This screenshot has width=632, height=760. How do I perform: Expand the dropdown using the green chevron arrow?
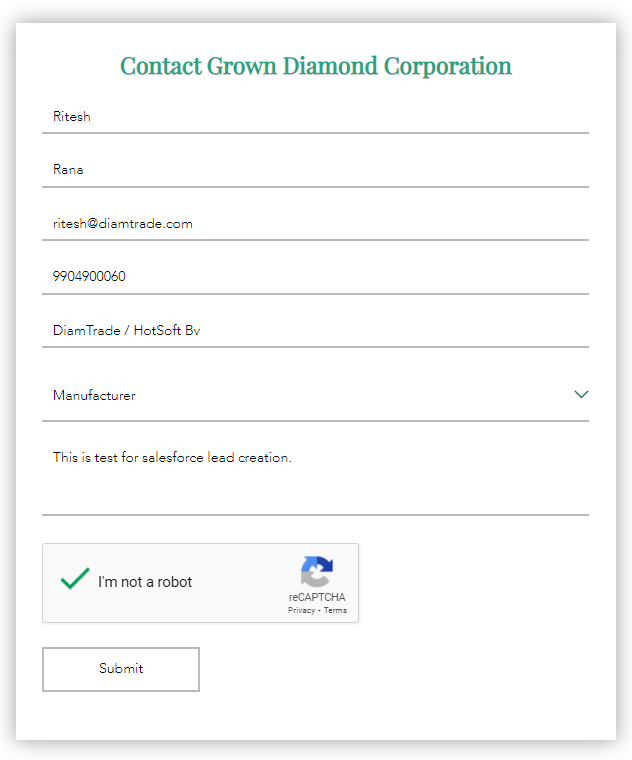581,394
